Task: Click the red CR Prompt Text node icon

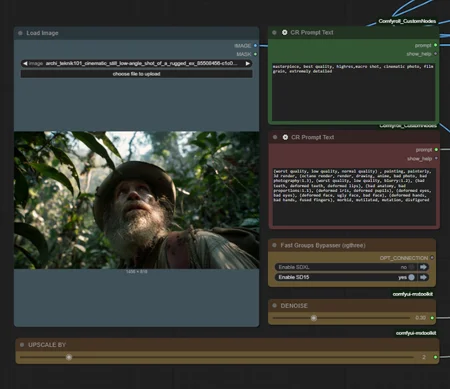Action: click(x=285, y=137)
